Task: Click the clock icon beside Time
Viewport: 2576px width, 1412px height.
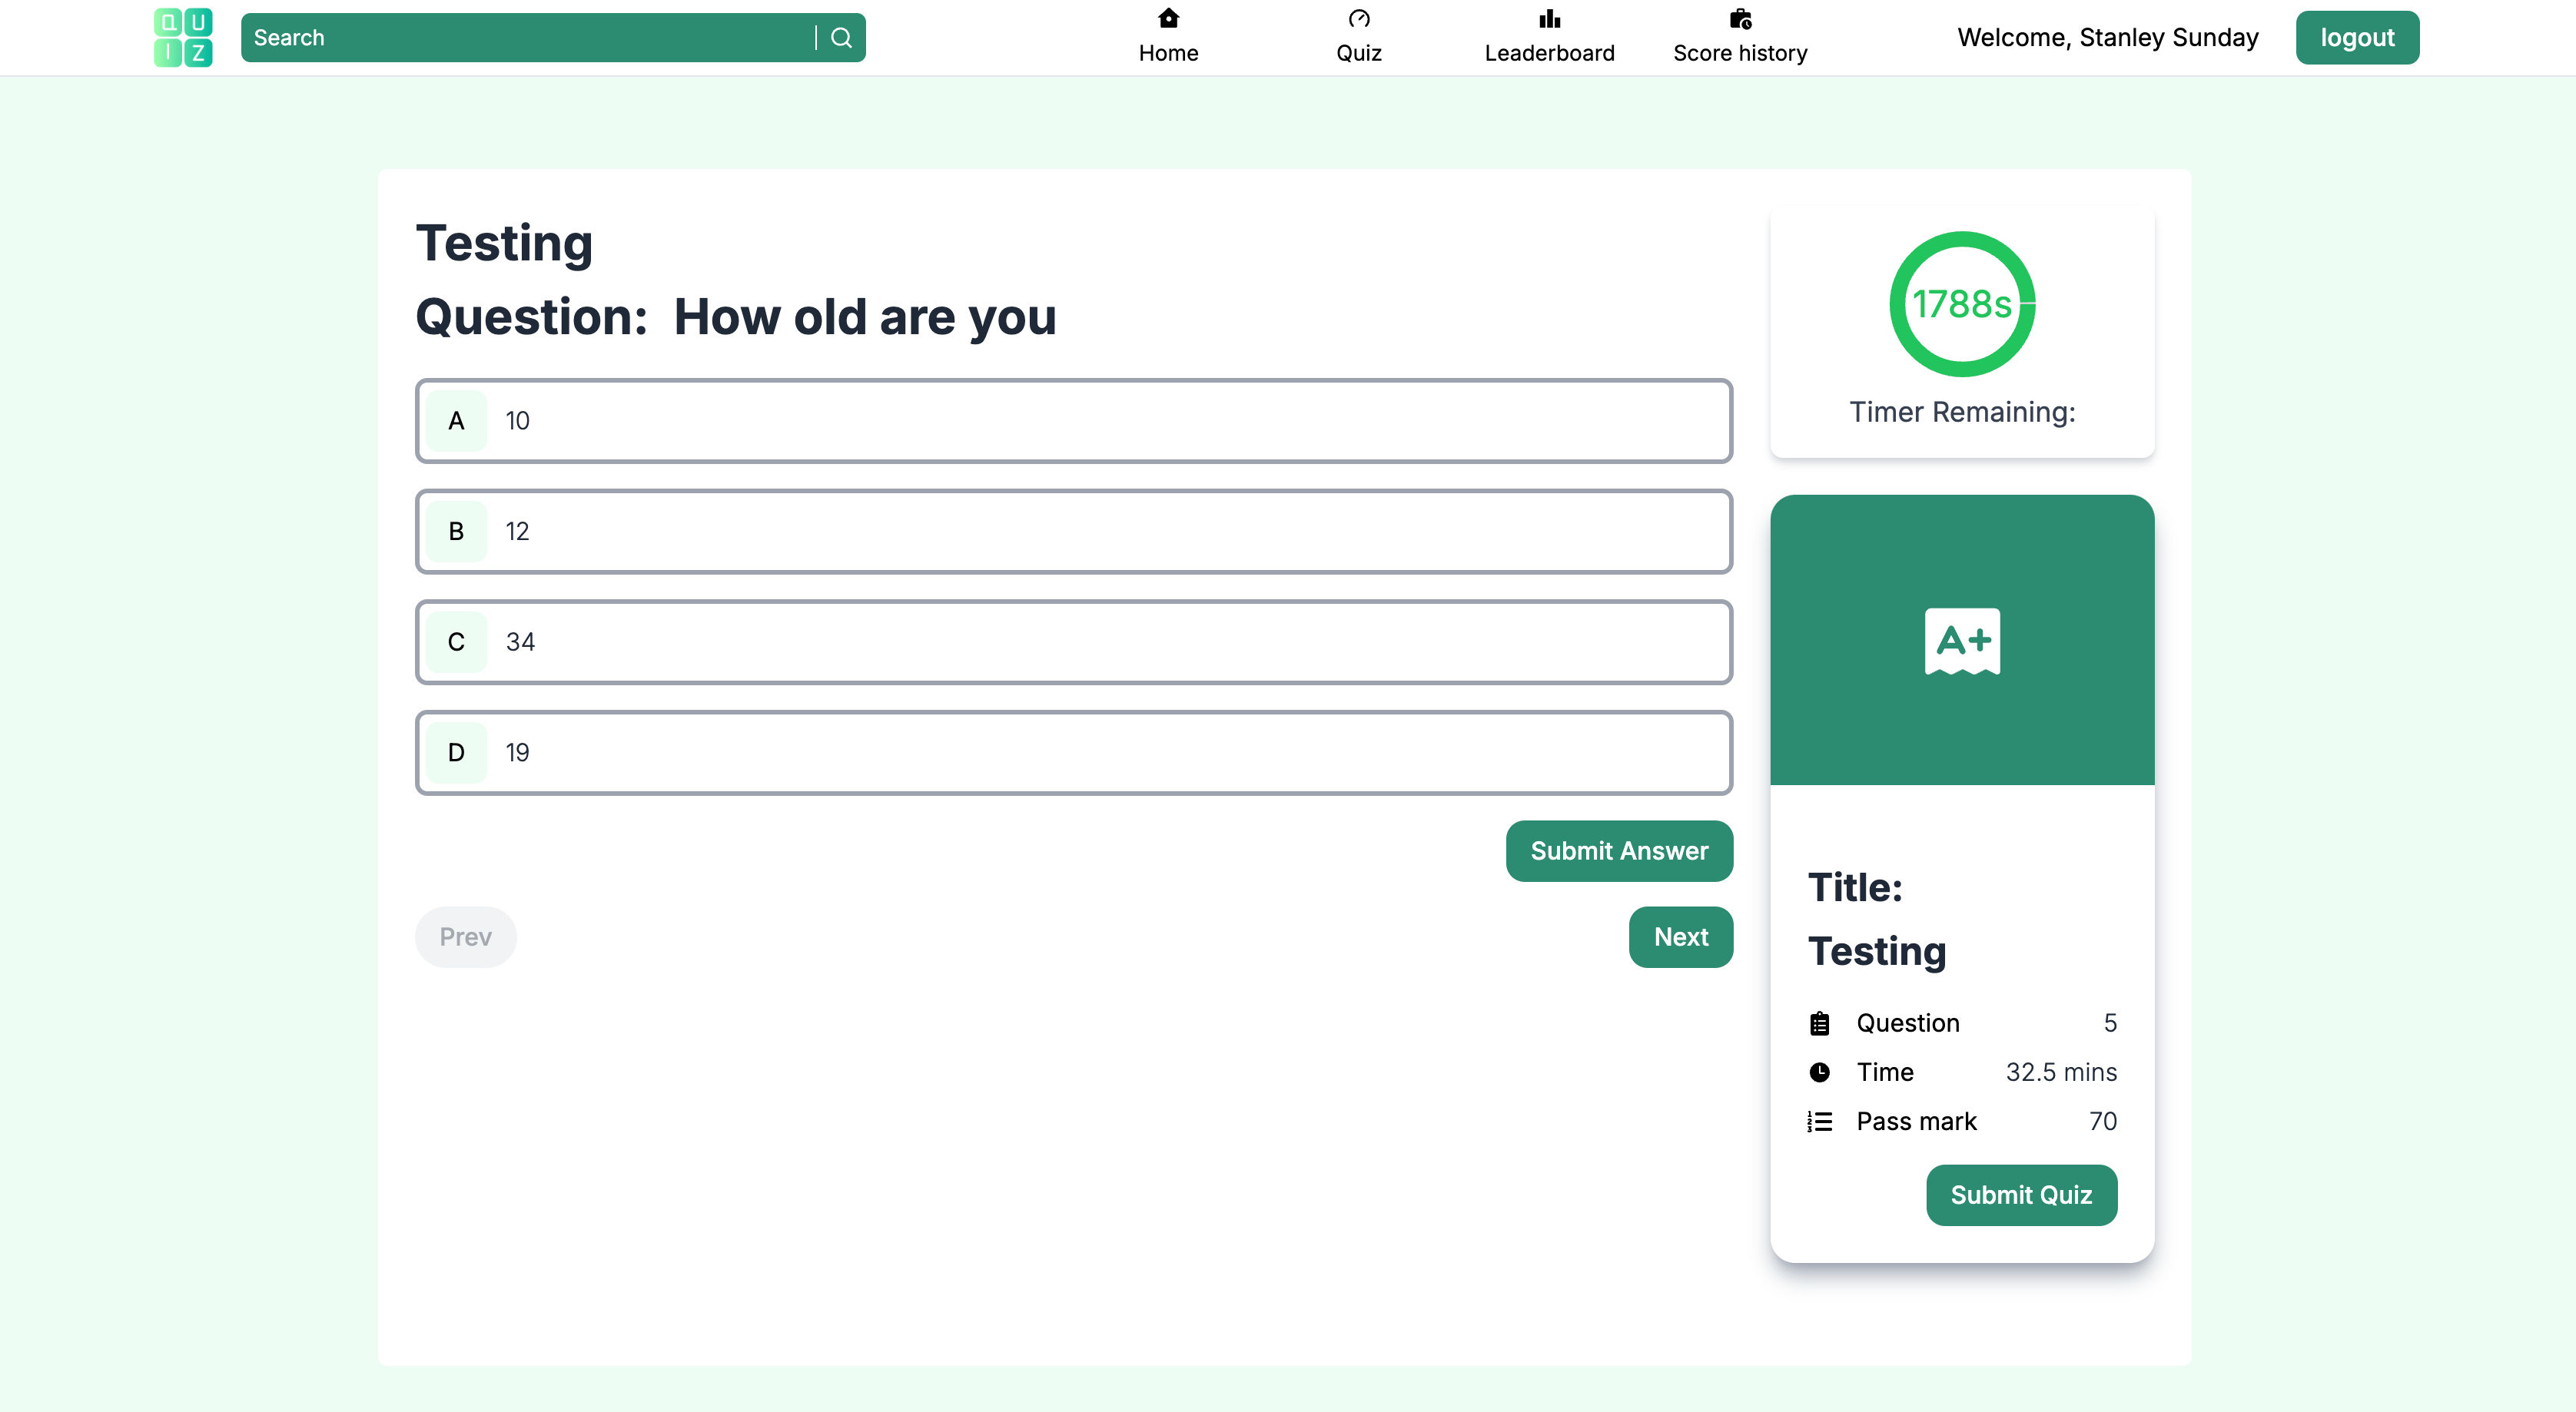Action: (x=1819, y=1072)
